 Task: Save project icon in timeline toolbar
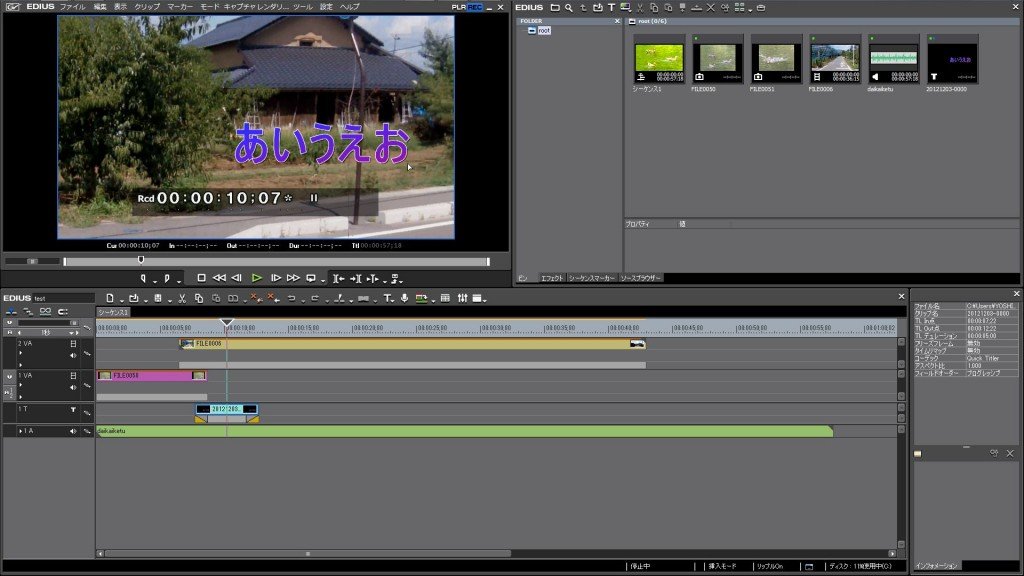[158, 298]
